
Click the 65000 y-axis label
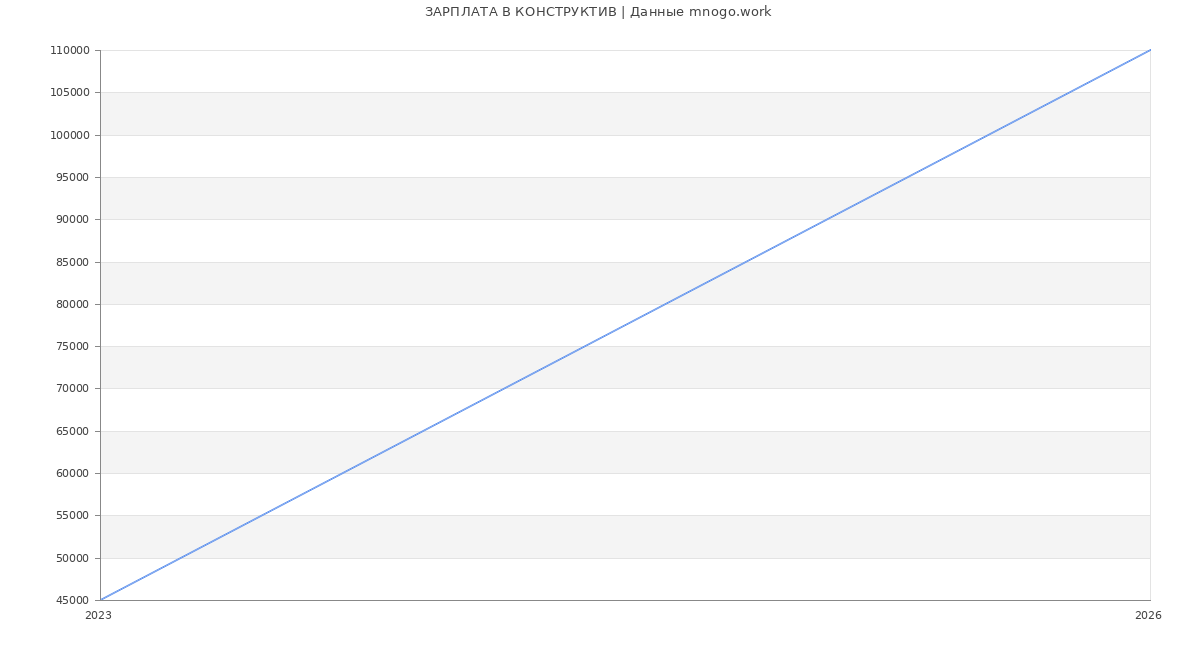[72, 431]
